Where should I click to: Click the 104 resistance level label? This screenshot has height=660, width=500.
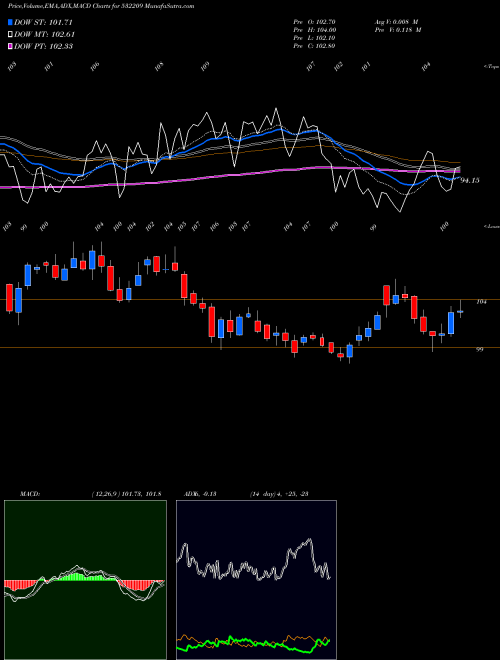coord(481,302)
